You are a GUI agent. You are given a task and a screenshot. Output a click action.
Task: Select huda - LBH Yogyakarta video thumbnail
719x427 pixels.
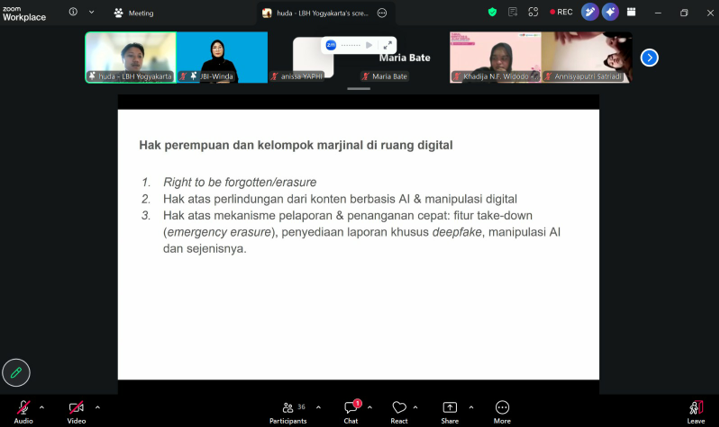pos(131,57)
